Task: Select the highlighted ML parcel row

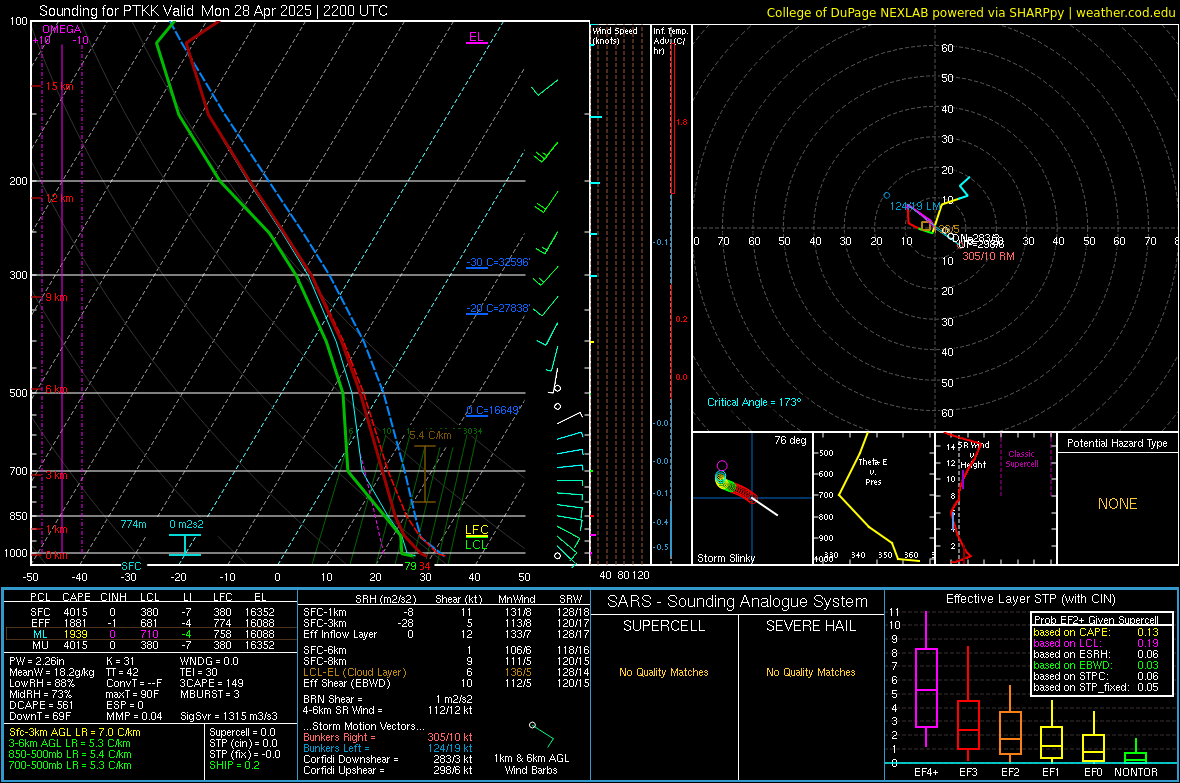Action: (151, 634)
